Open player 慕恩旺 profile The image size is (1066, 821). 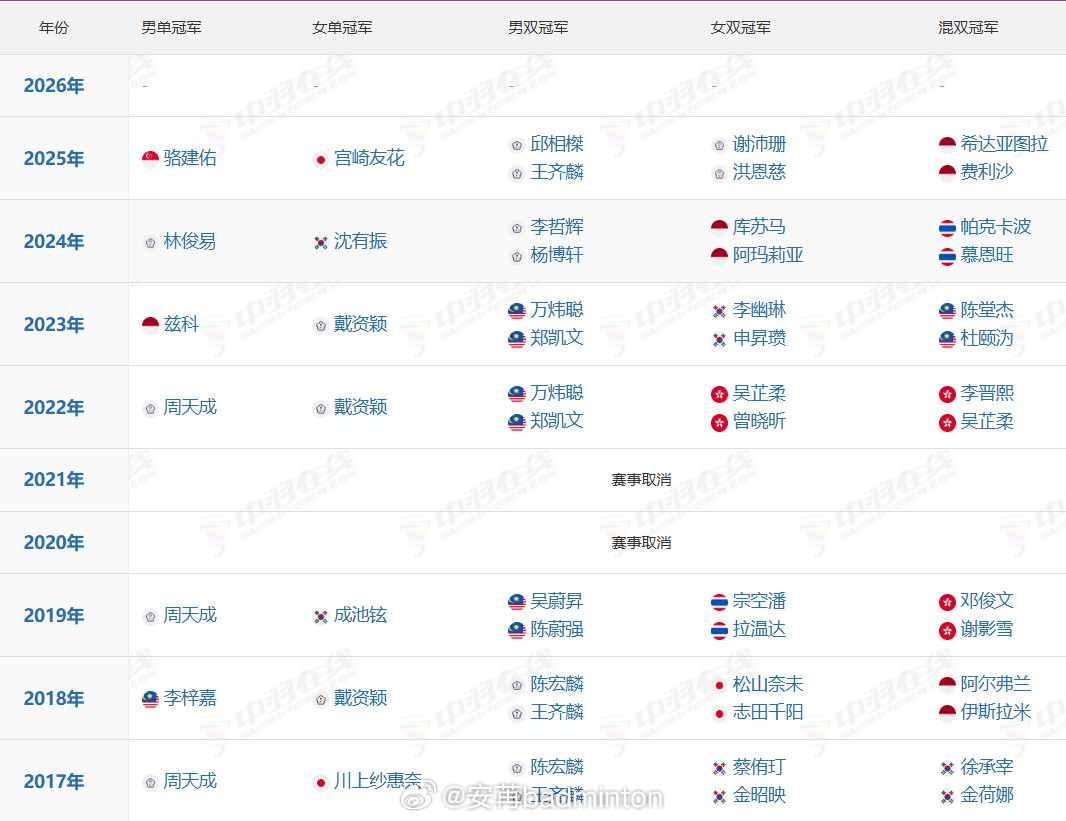(x=986, y=255)
